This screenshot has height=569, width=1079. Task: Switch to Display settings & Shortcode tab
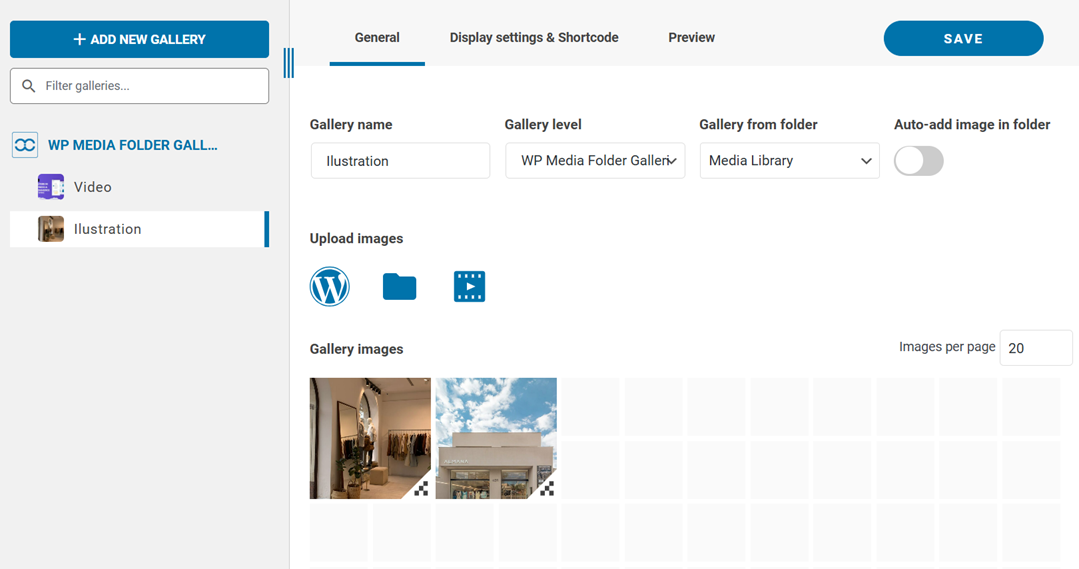[534, 38]
